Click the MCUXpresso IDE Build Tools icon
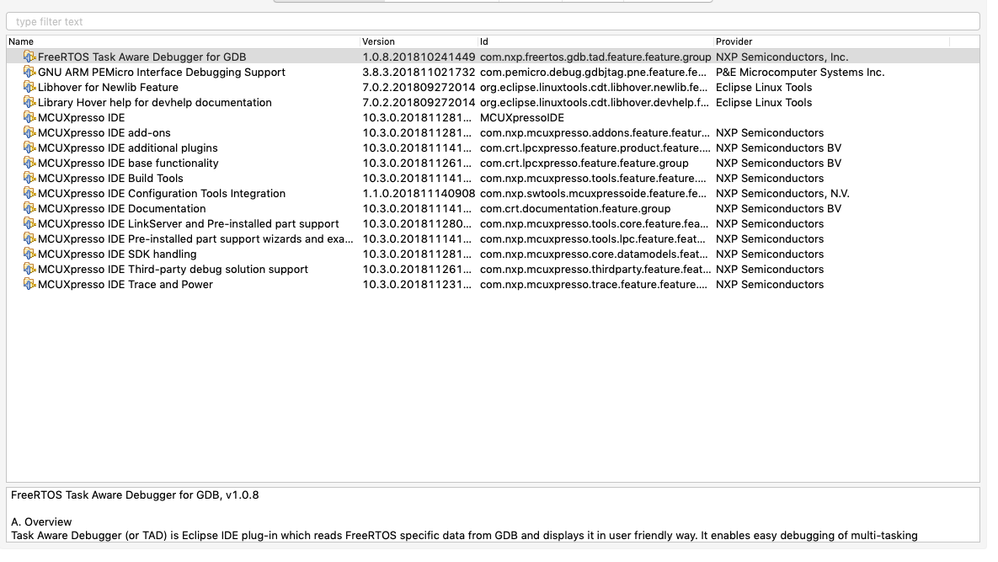Image resolution: width=998 pixels, height=562 pixels. click(29, 178)
